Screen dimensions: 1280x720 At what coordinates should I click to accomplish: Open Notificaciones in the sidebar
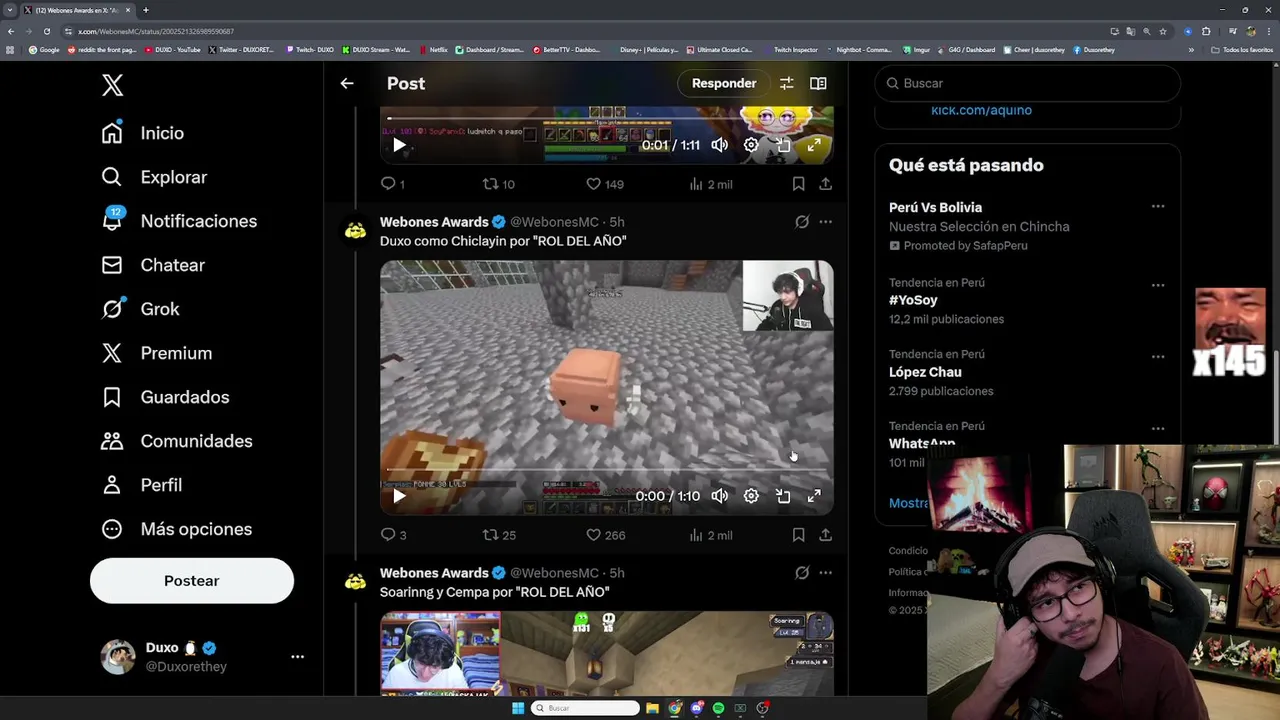(x=179, y=221)
